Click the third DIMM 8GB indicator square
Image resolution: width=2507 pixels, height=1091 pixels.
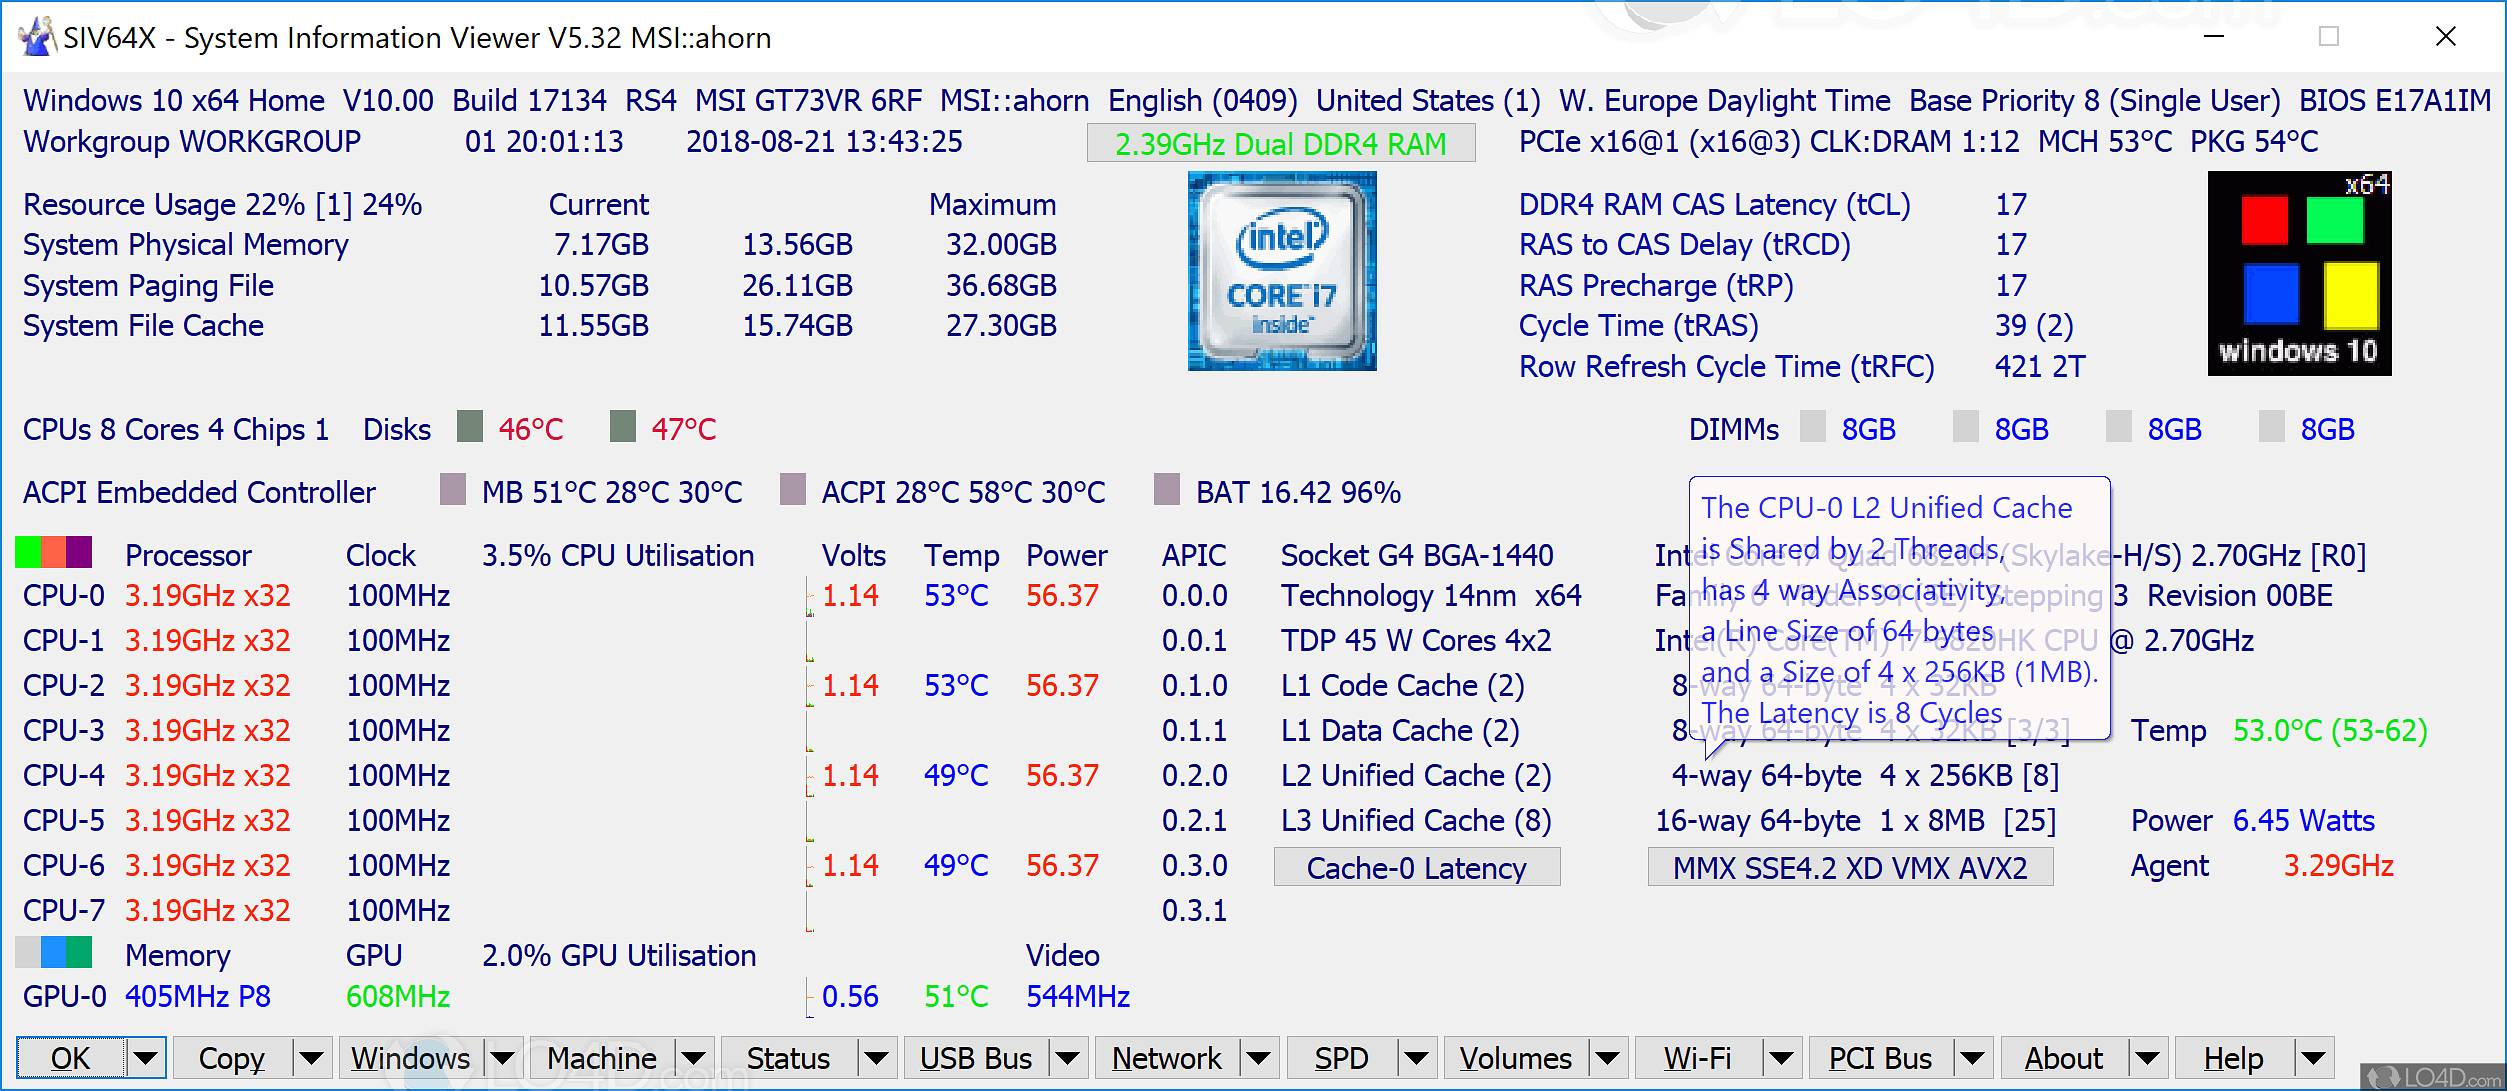[x=2119, y=426]
